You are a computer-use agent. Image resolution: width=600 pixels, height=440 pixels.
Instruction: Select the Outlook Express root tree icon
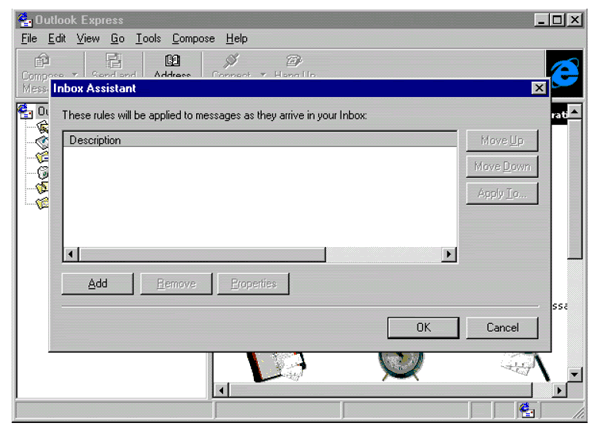(25, 111)
